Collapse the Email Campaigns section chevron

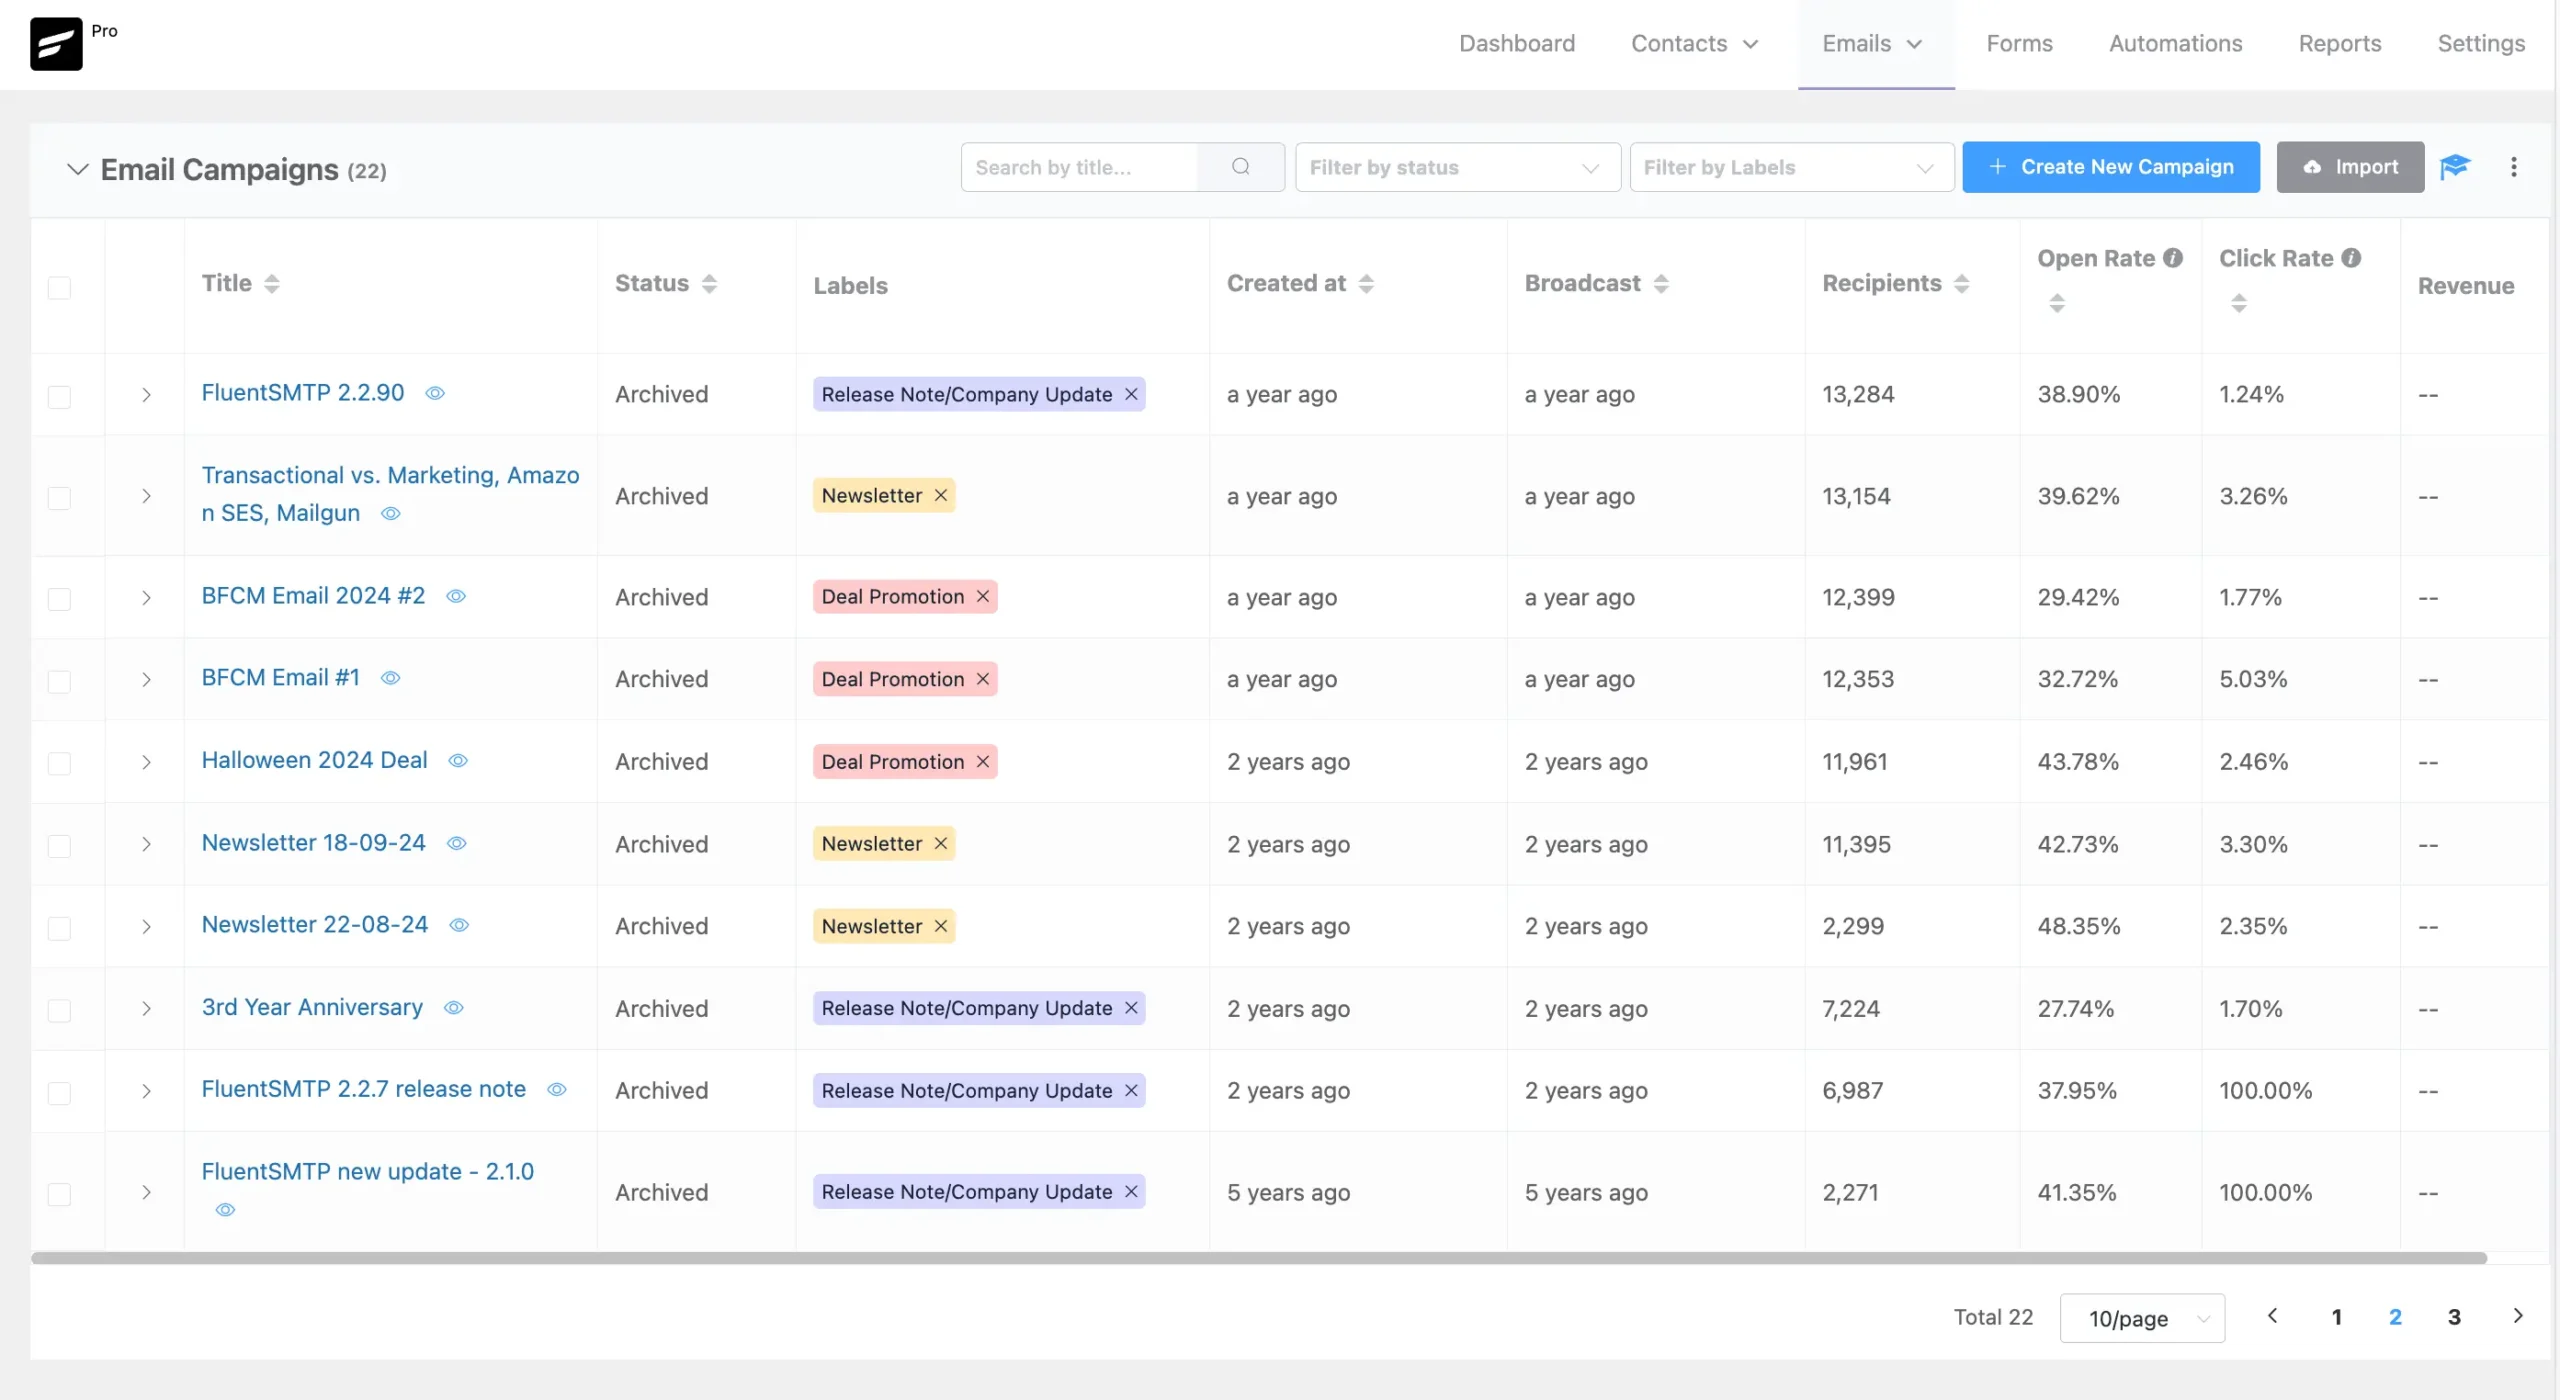[77, 169]
